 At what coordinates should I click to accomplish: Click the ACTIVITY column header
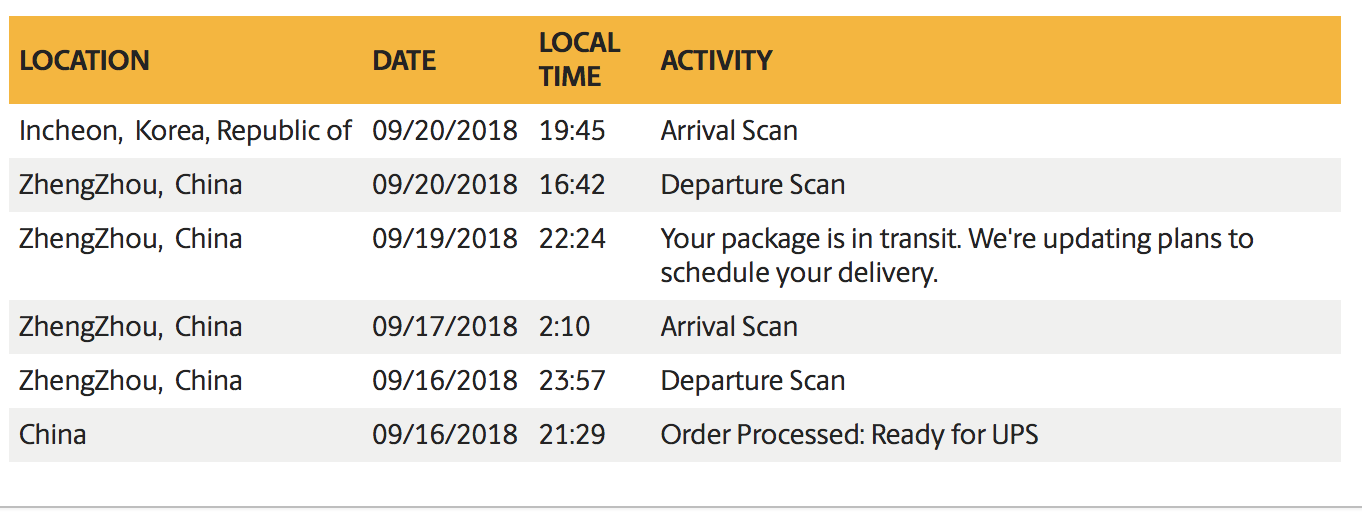pos(716,61)
